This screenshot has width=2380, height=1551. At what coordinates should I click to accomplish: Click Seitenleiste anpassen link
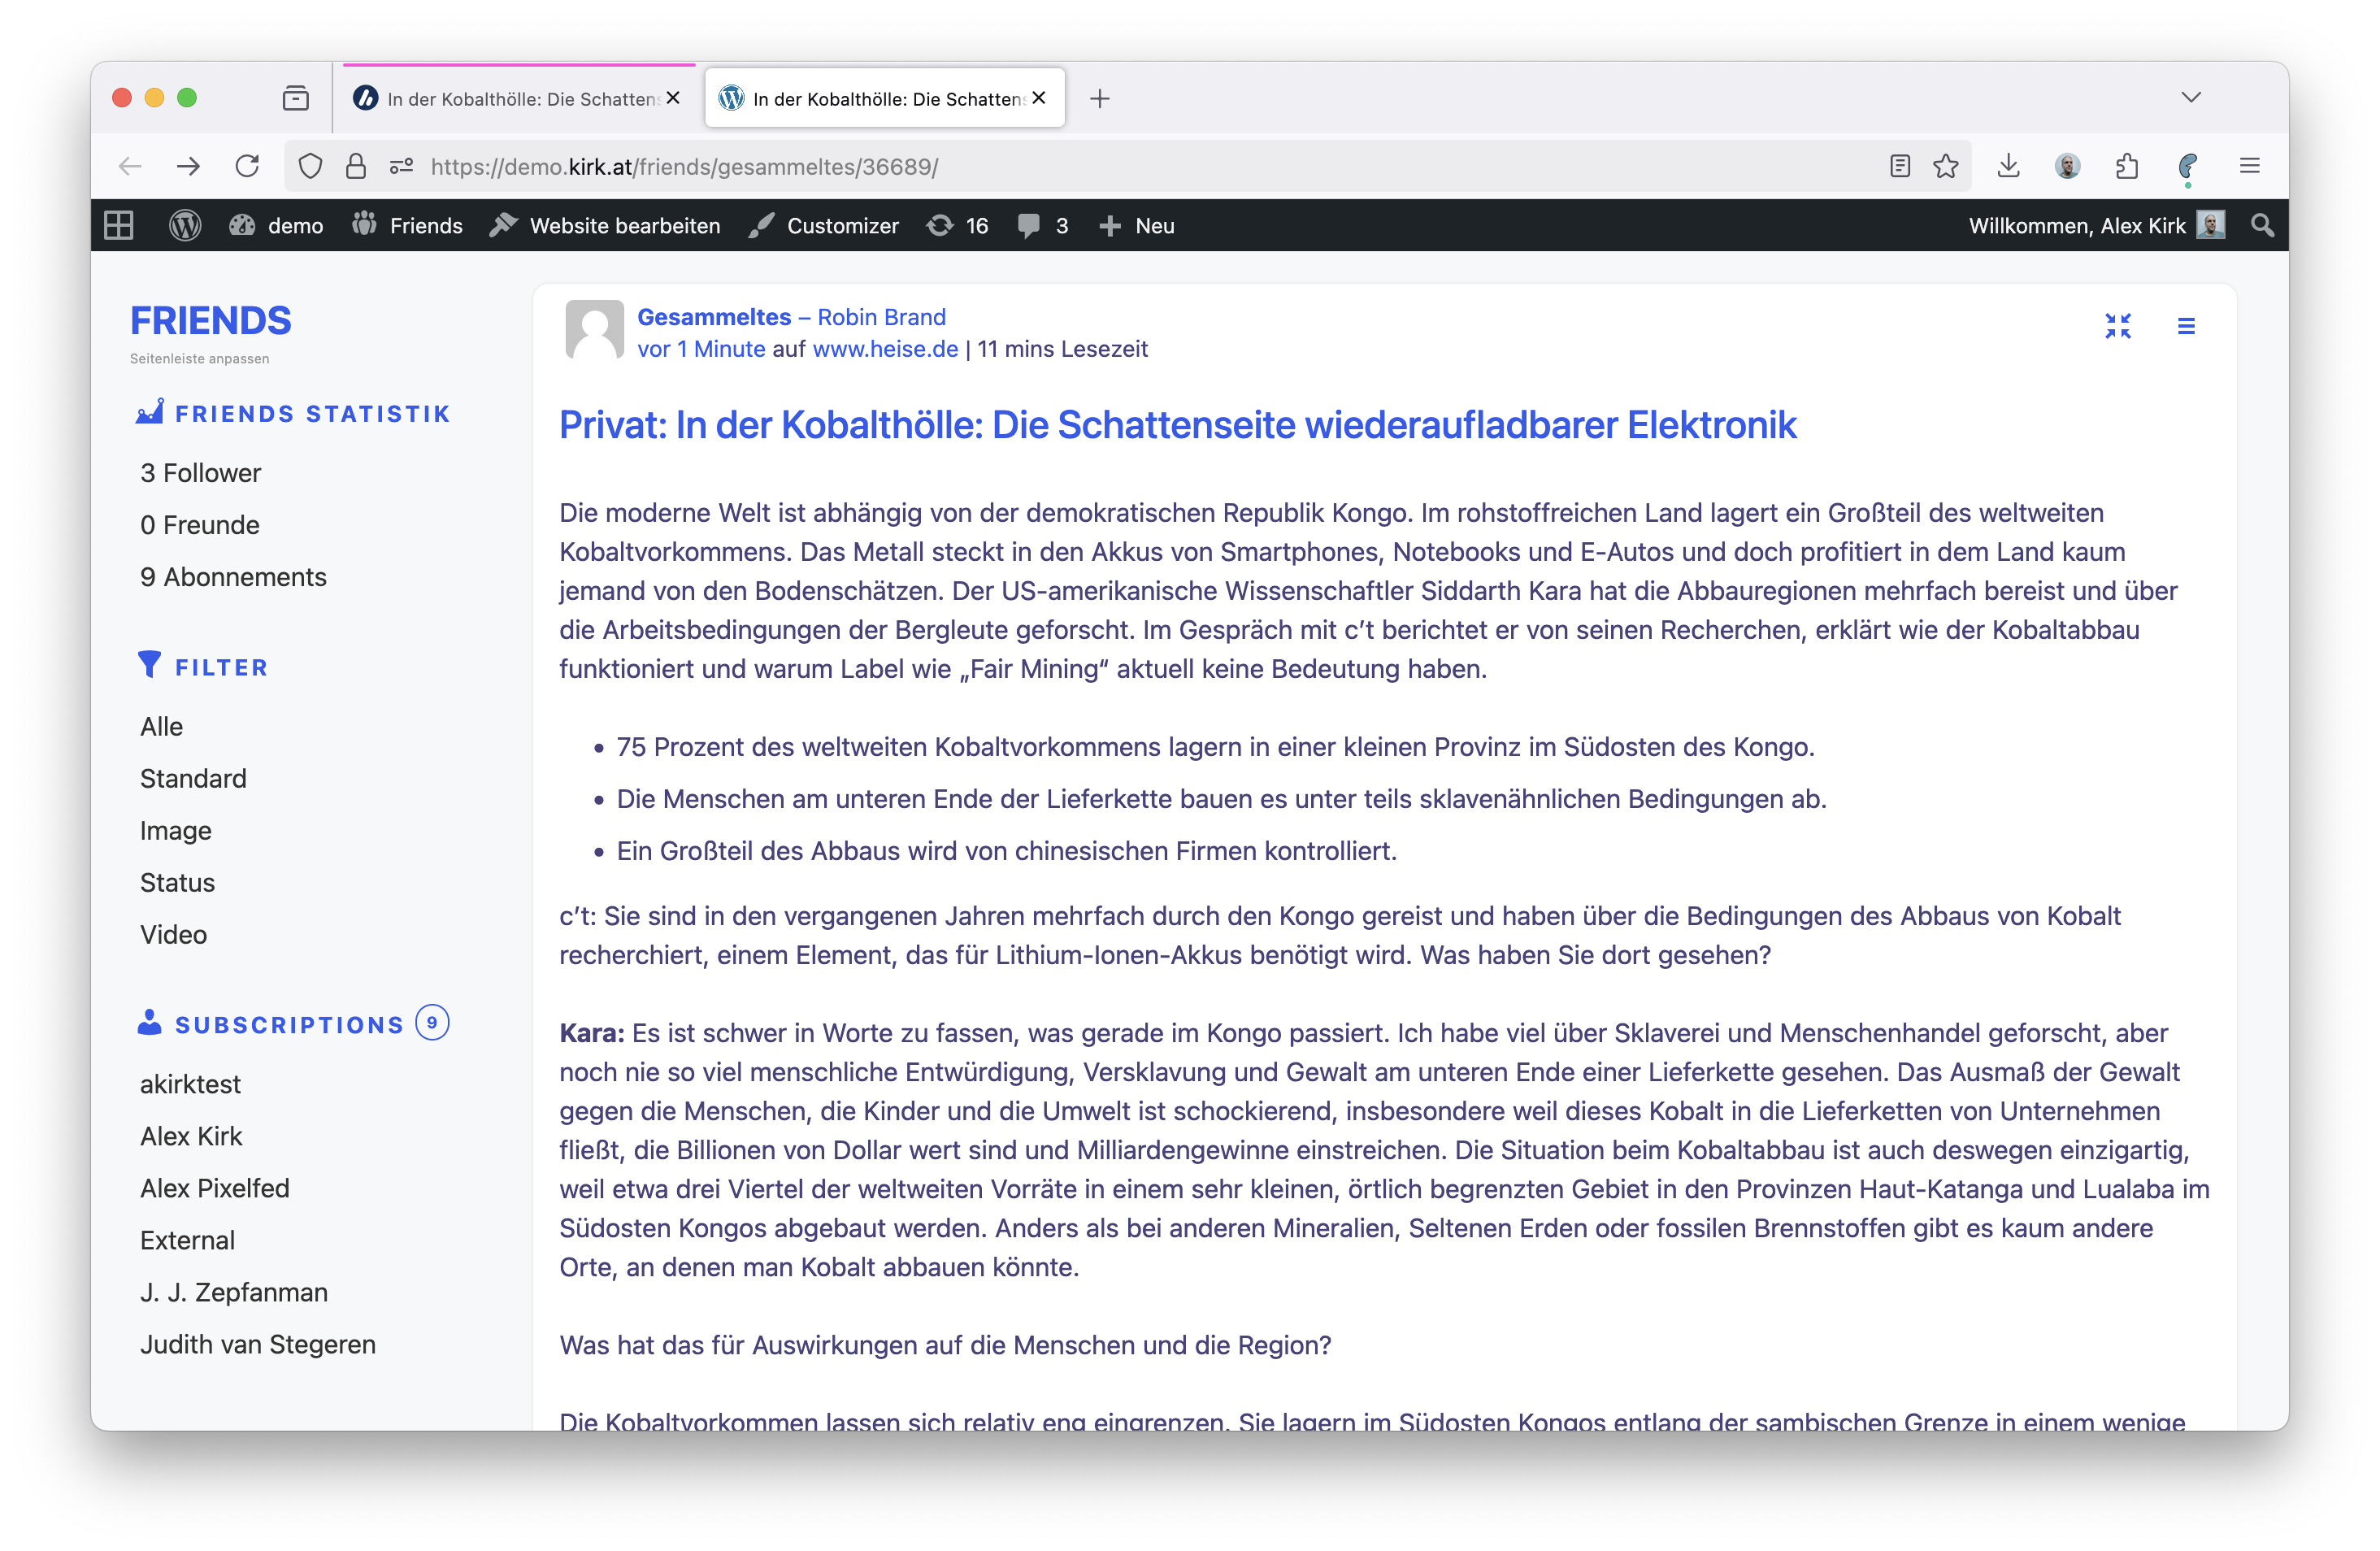[199, 358]
